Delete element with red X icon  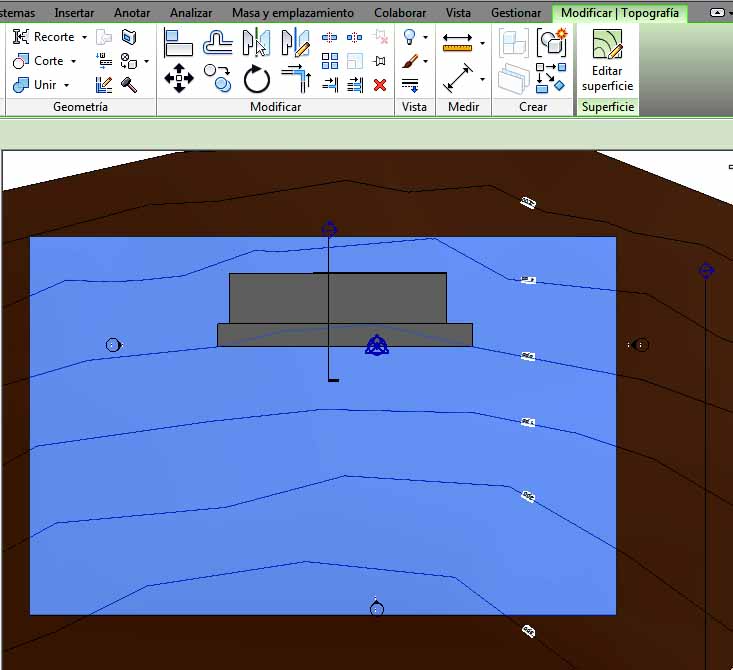pos(380,85)
